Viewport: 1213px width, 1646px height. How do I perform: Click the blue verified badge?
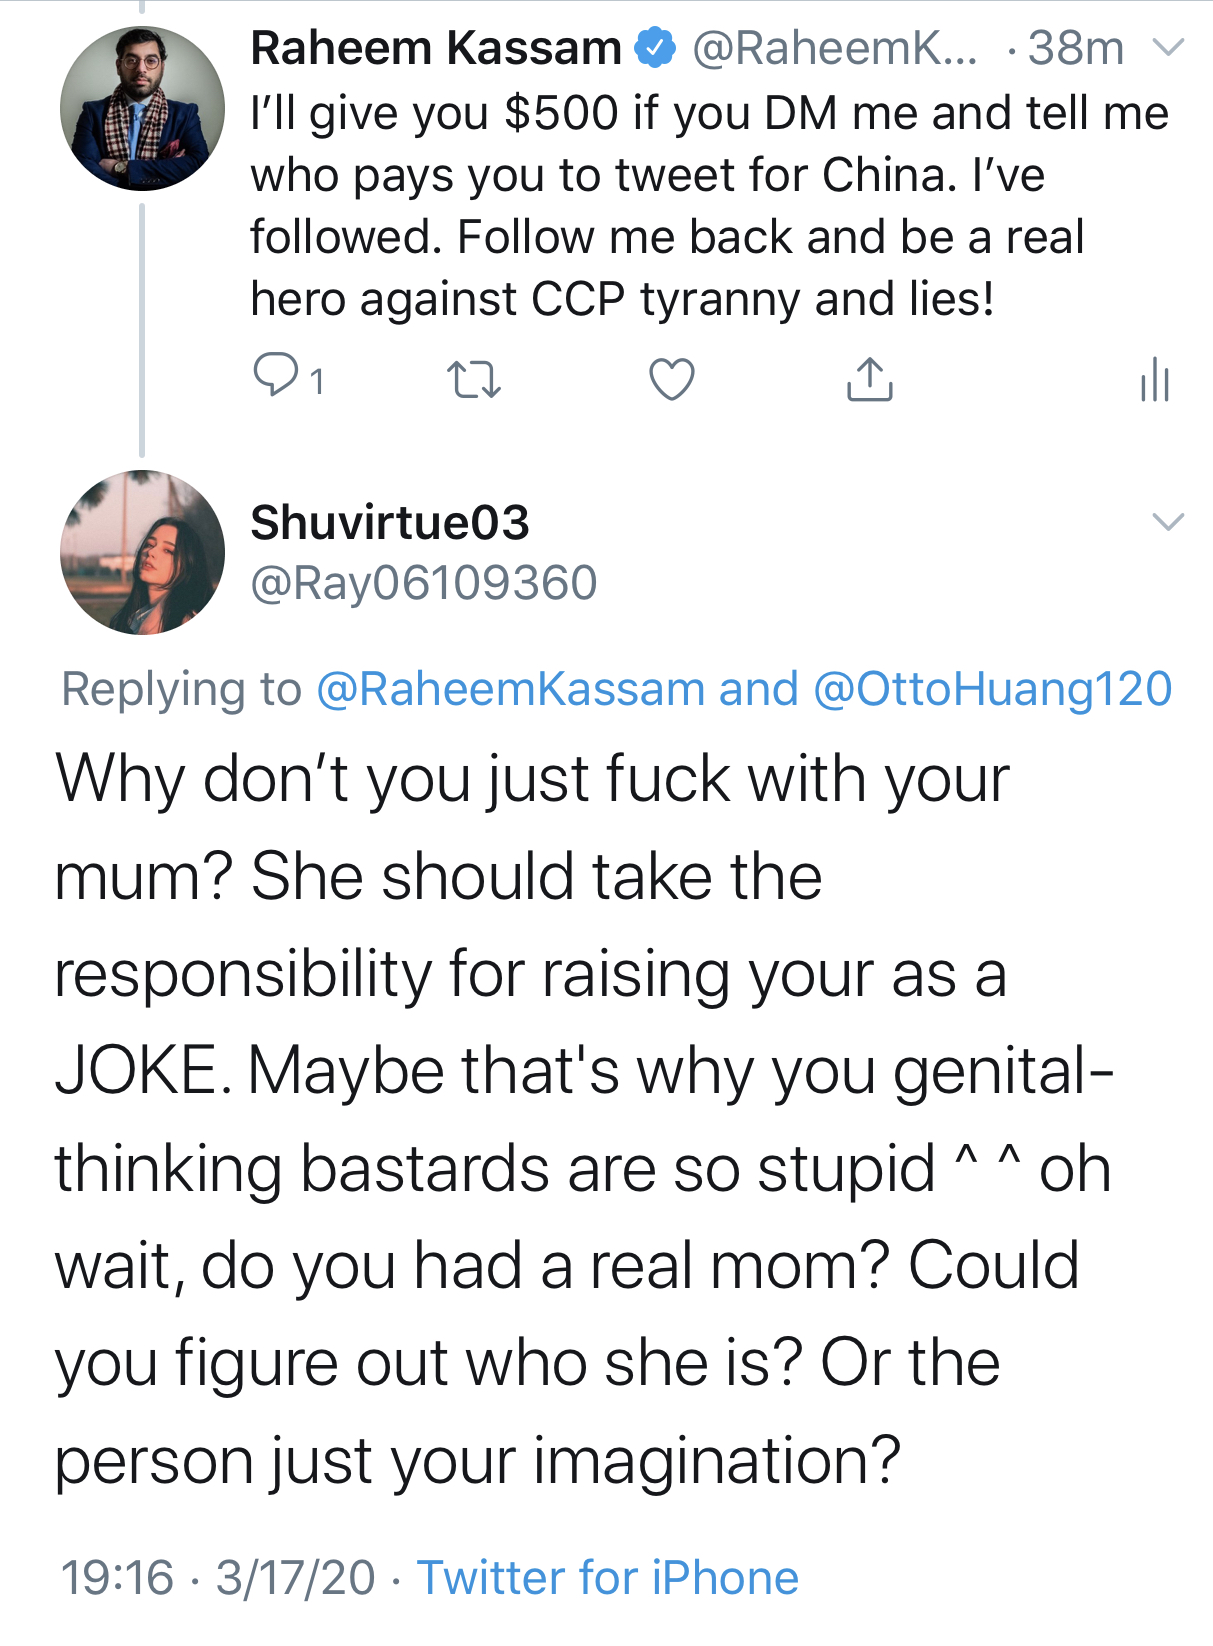click(x=655, y=48)
